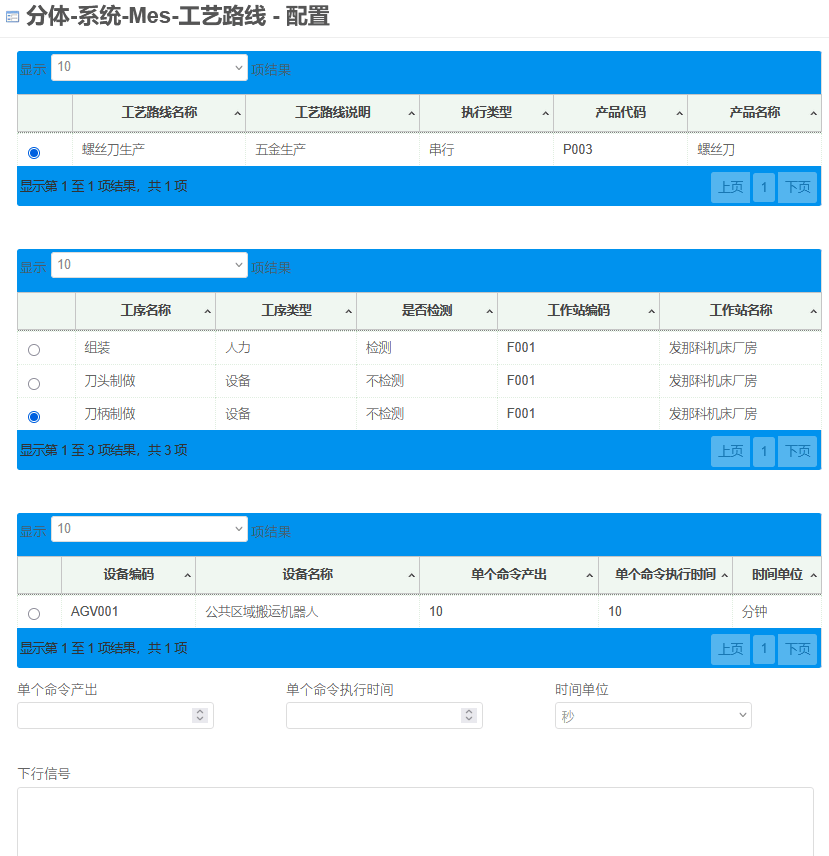
Task: Click the 分钟 time unit cell
Action: 777,611
